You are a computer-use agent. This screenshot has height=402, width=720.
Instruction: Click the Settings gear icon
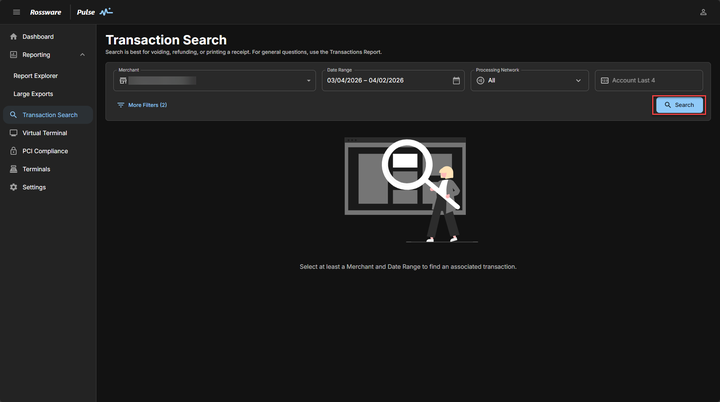[13, 187]
